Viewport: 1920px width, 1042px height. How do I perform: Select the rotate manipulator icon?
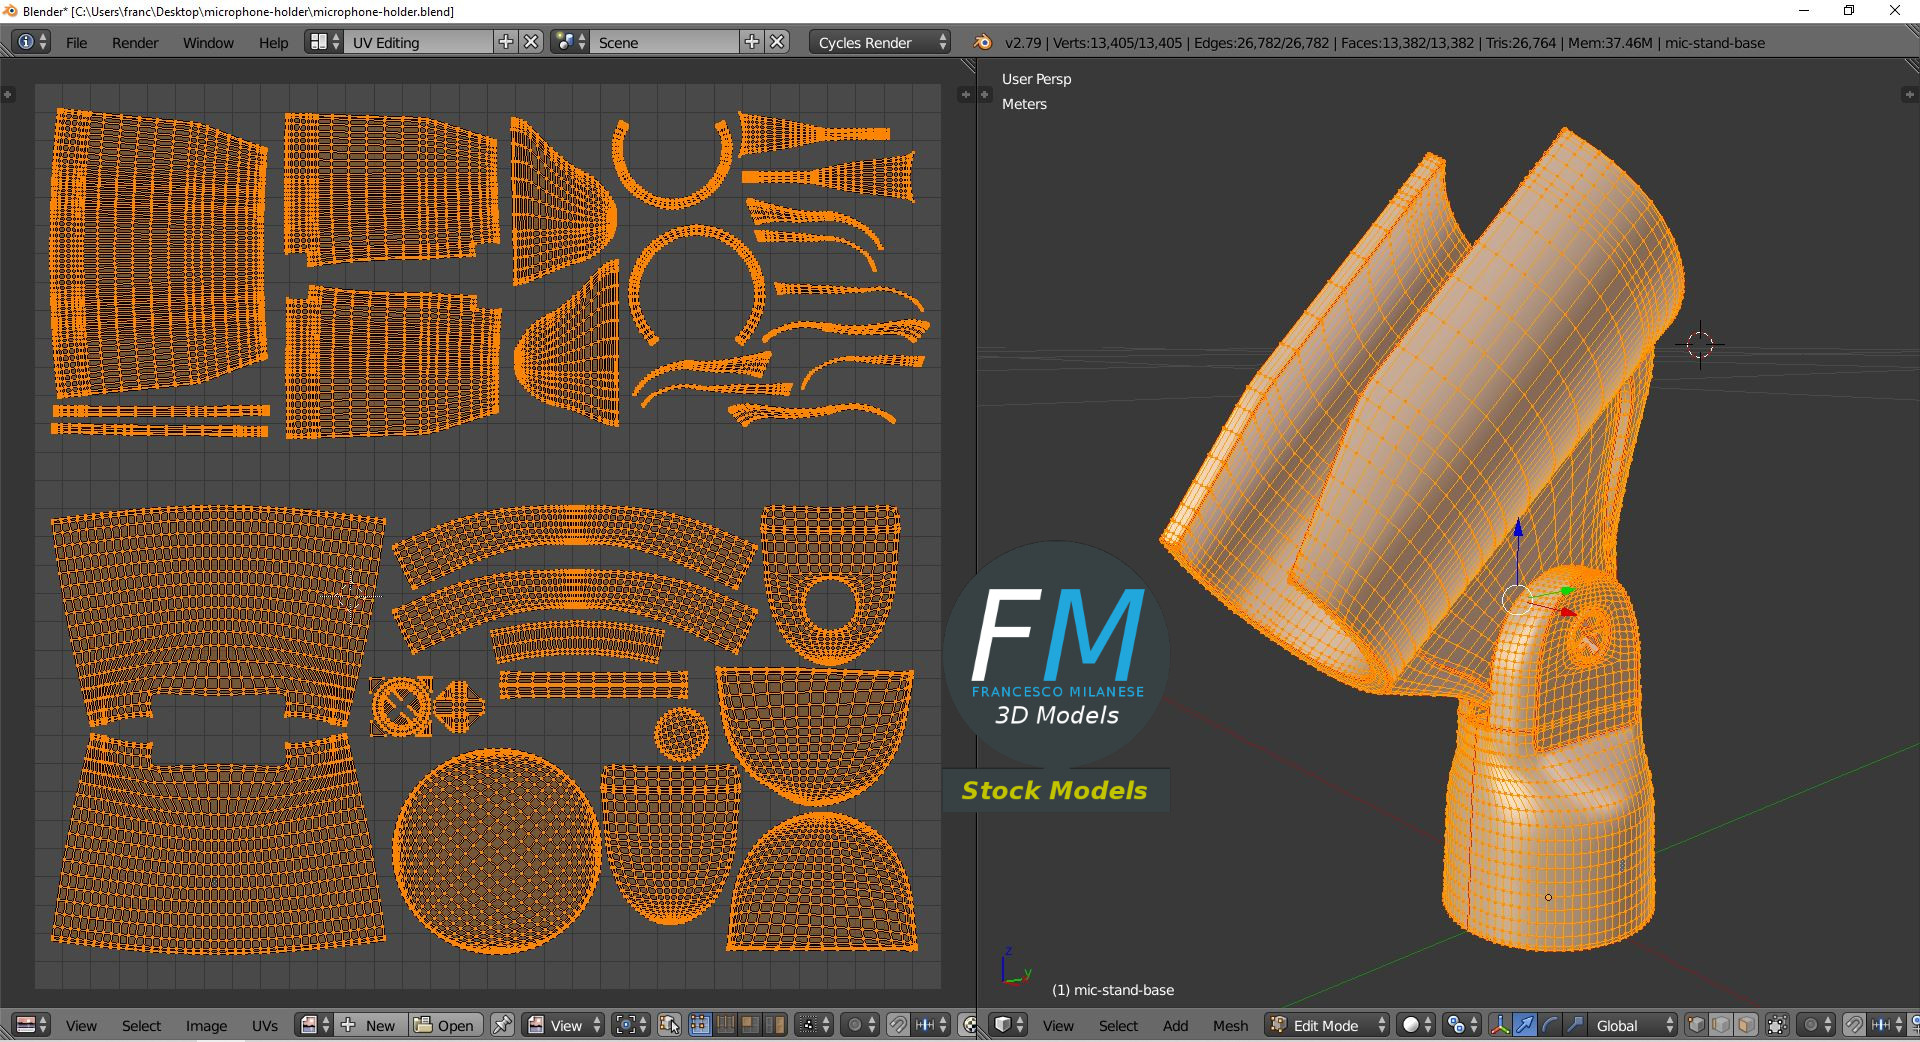coord(1550,1025)
